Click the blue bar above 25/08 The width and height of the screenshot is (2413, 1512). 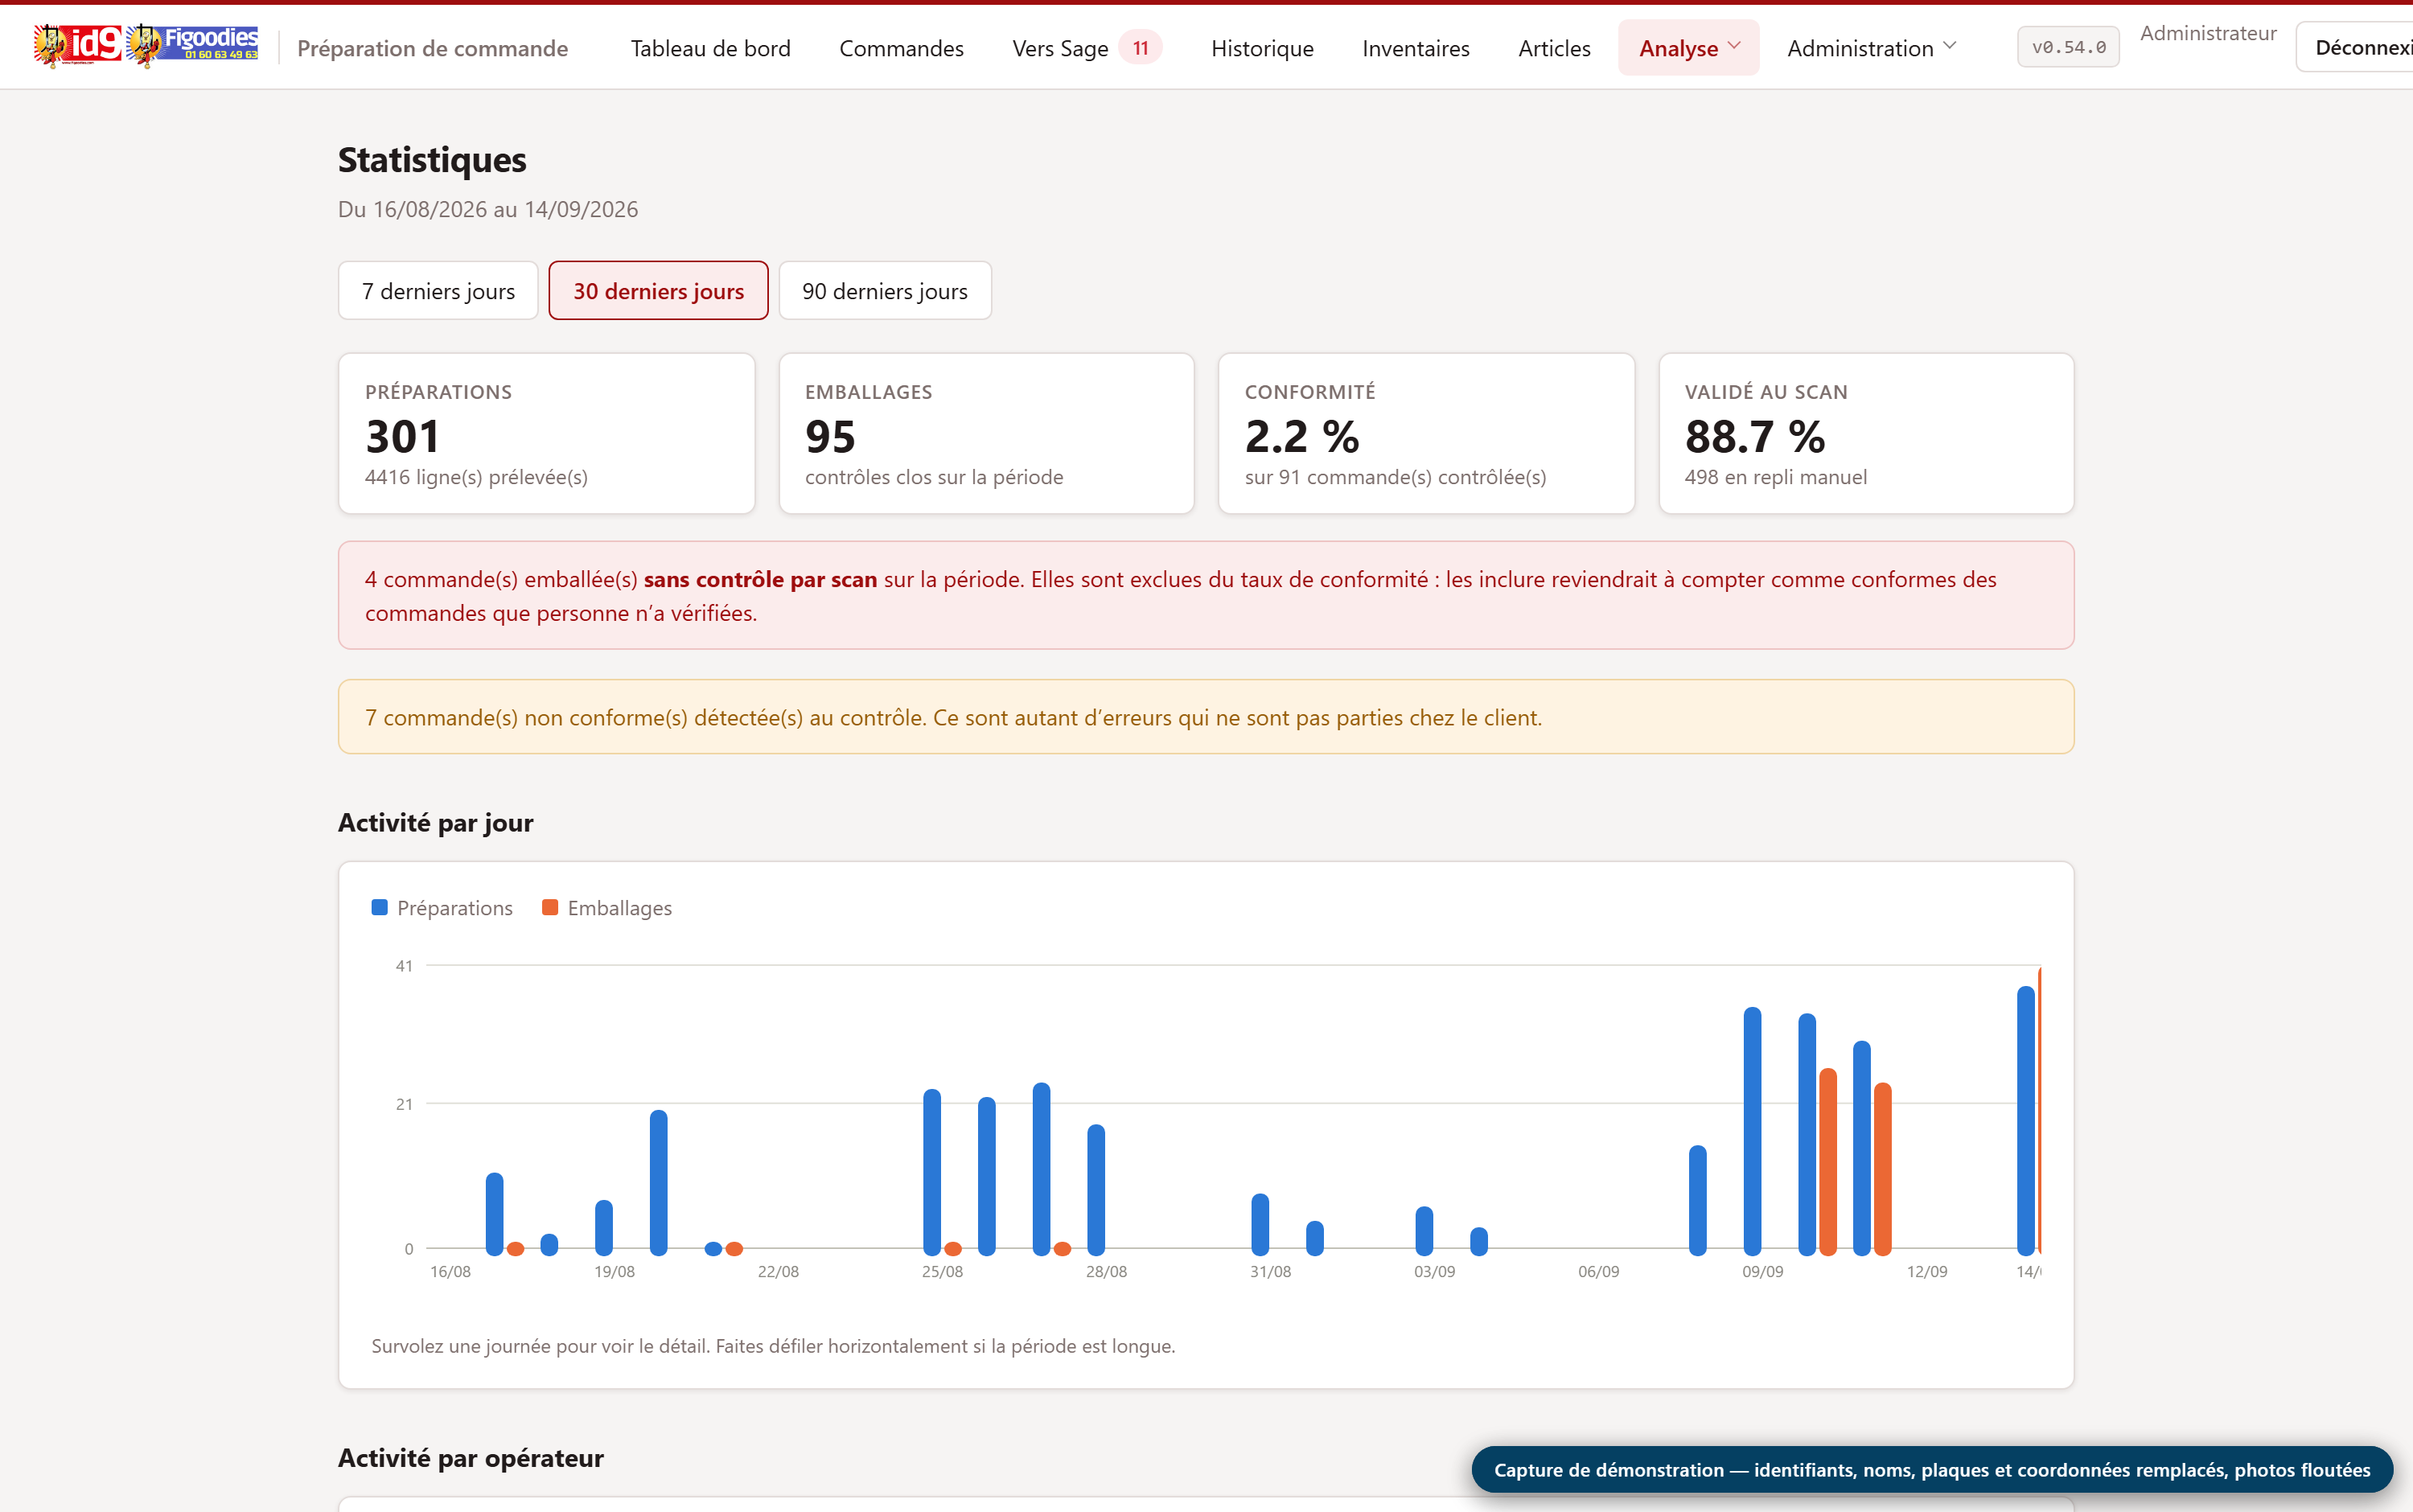point(931,1172)
